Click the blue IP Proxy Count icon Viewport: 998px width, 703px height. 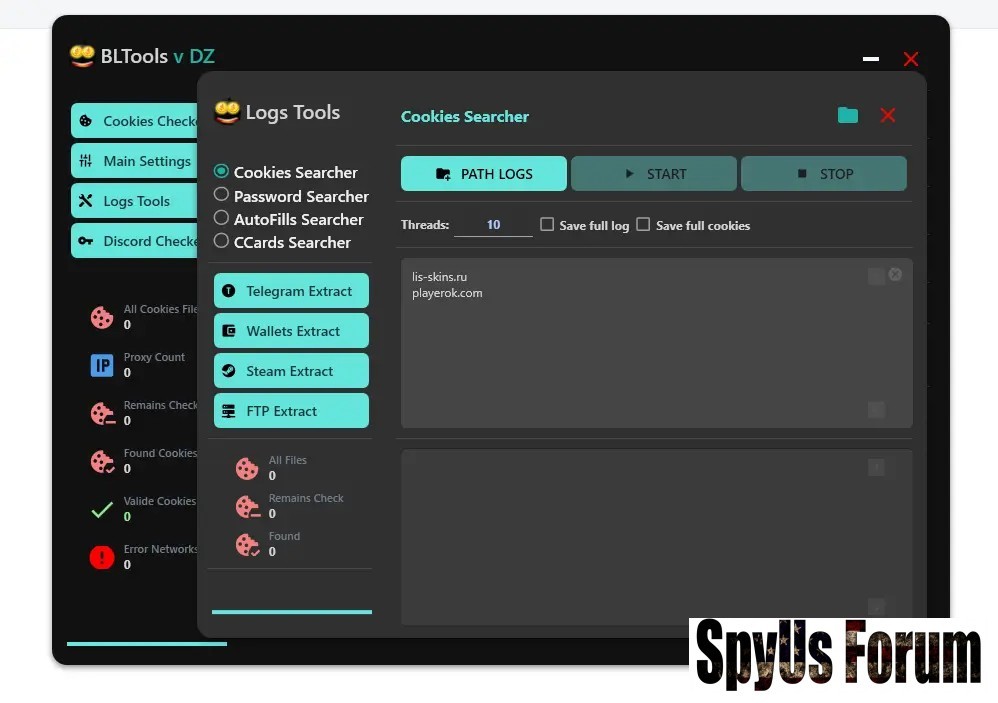[102, 366]
